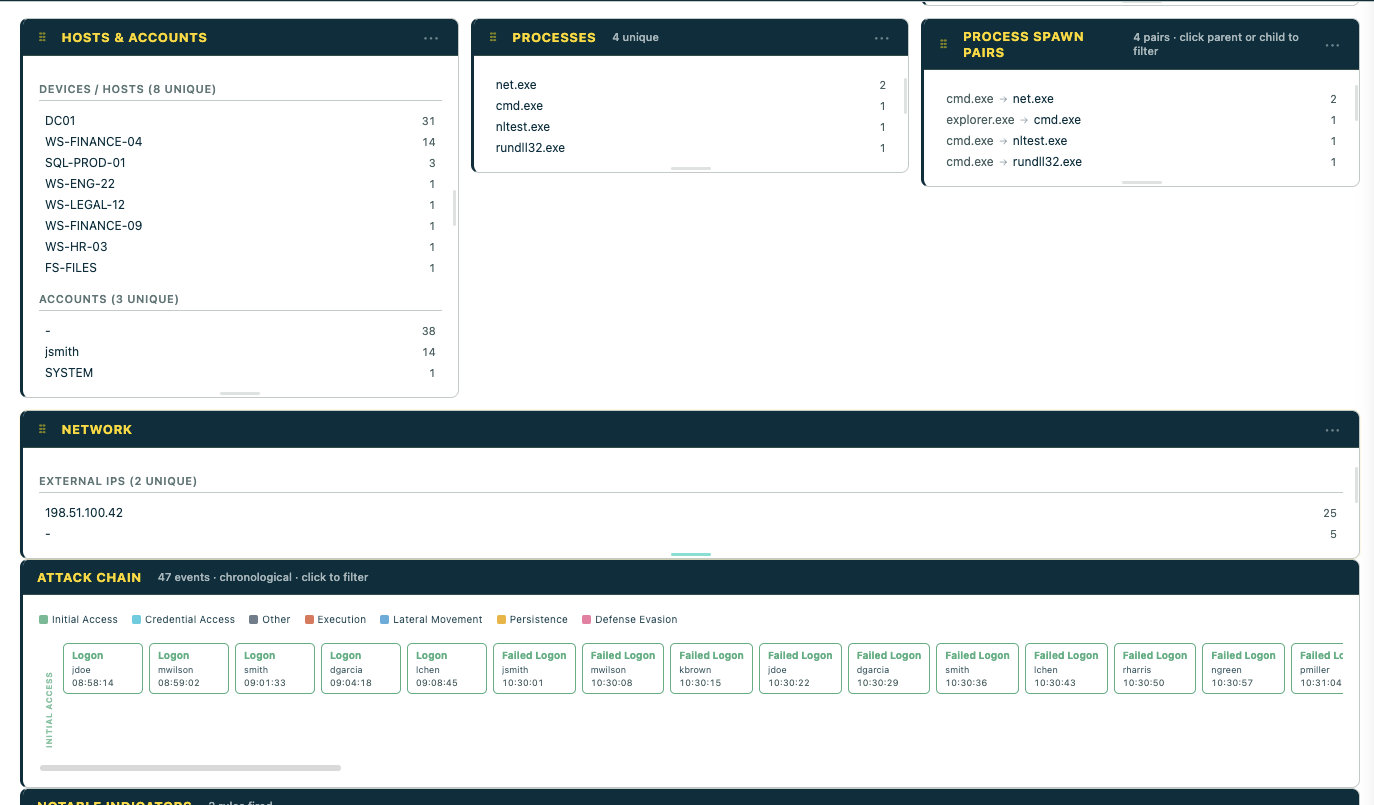This screenshot has height=805, width=1374.
Task: Filter by the Credential Access legend swatch
Action: 137,620
